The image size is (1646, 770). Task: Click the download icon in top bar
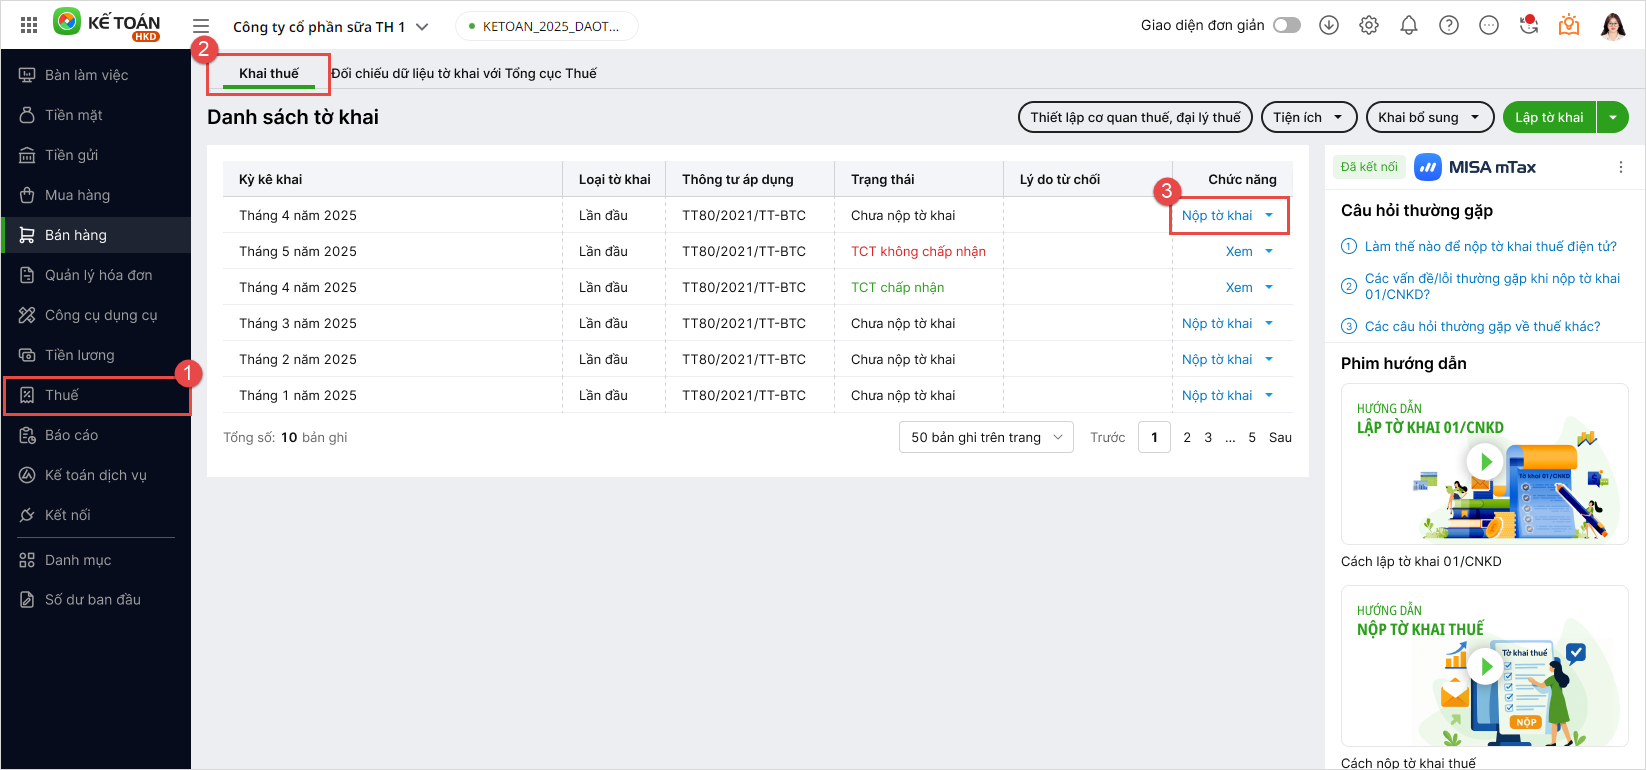pos(1329,25)
